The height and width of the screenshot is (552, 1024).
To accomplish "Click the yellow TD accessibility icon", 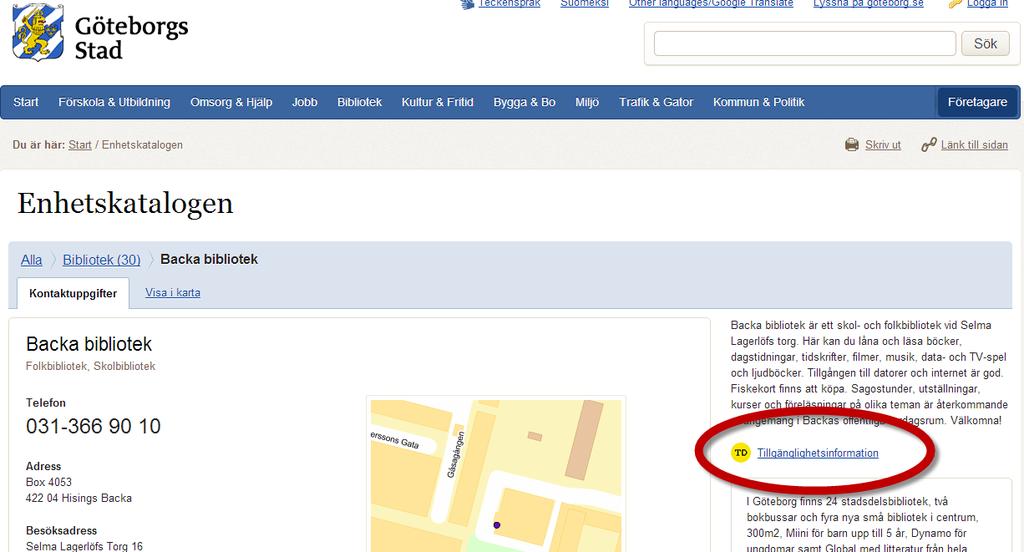I will click(741, 453).
